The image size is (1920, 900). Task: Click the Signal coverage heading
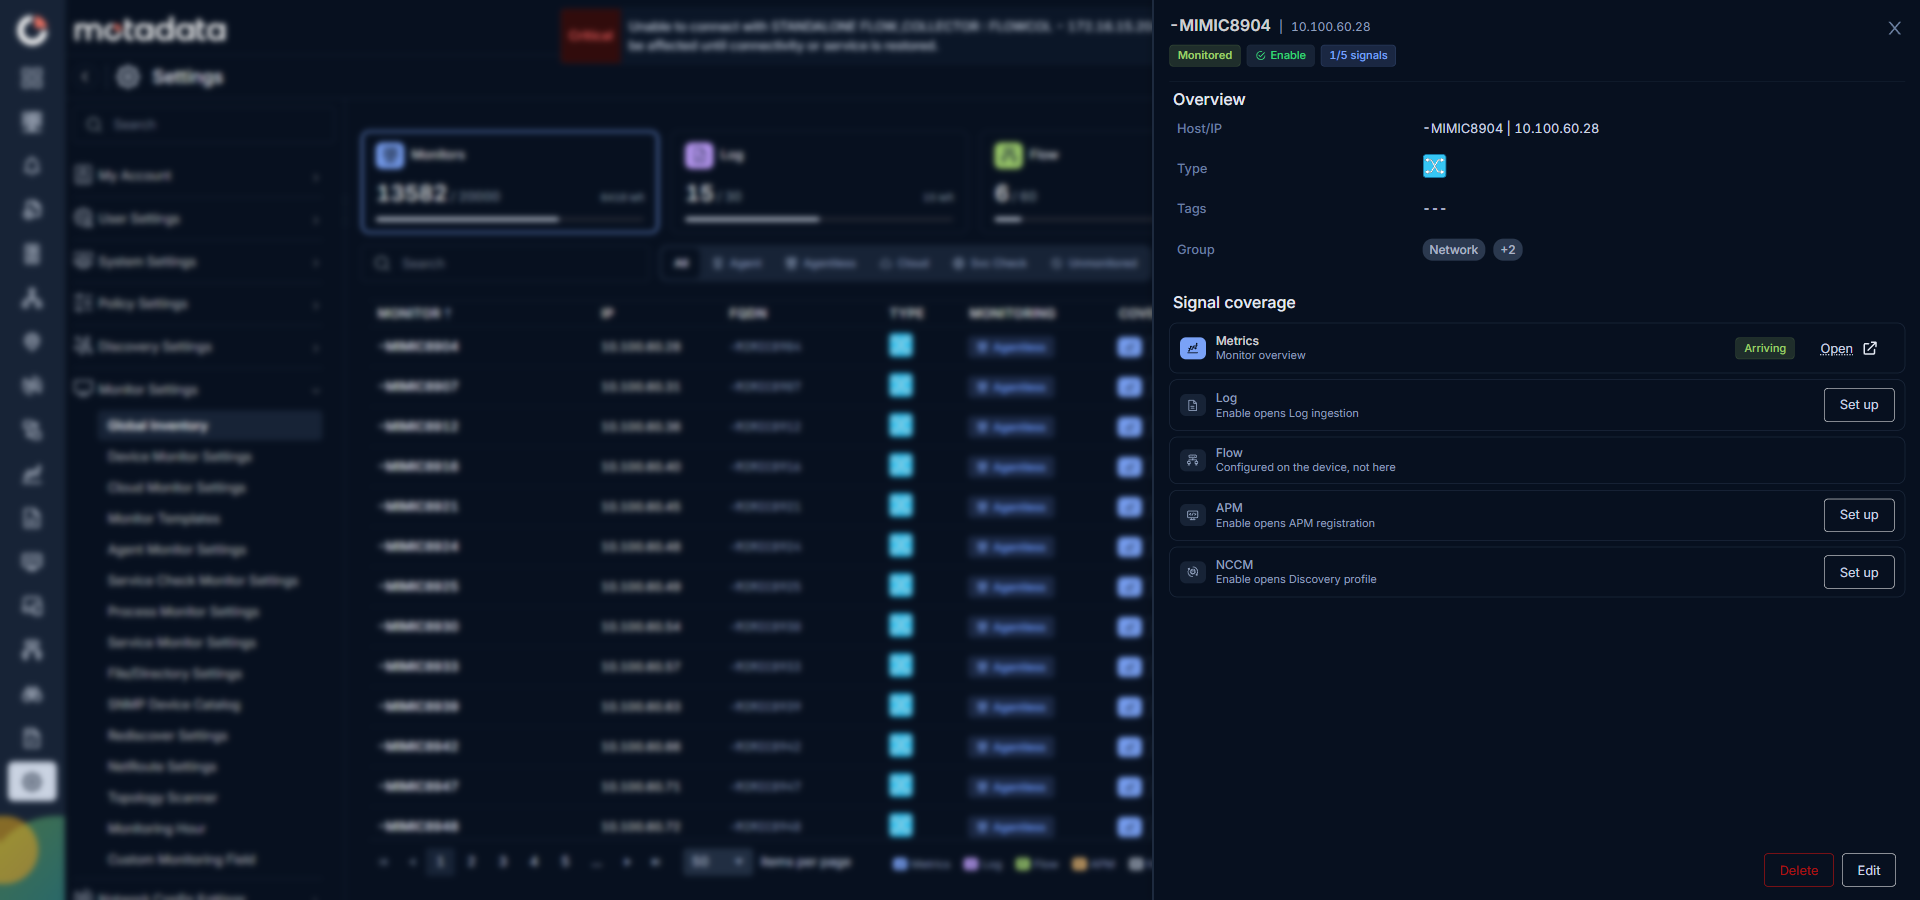[x=1234, y=302]
